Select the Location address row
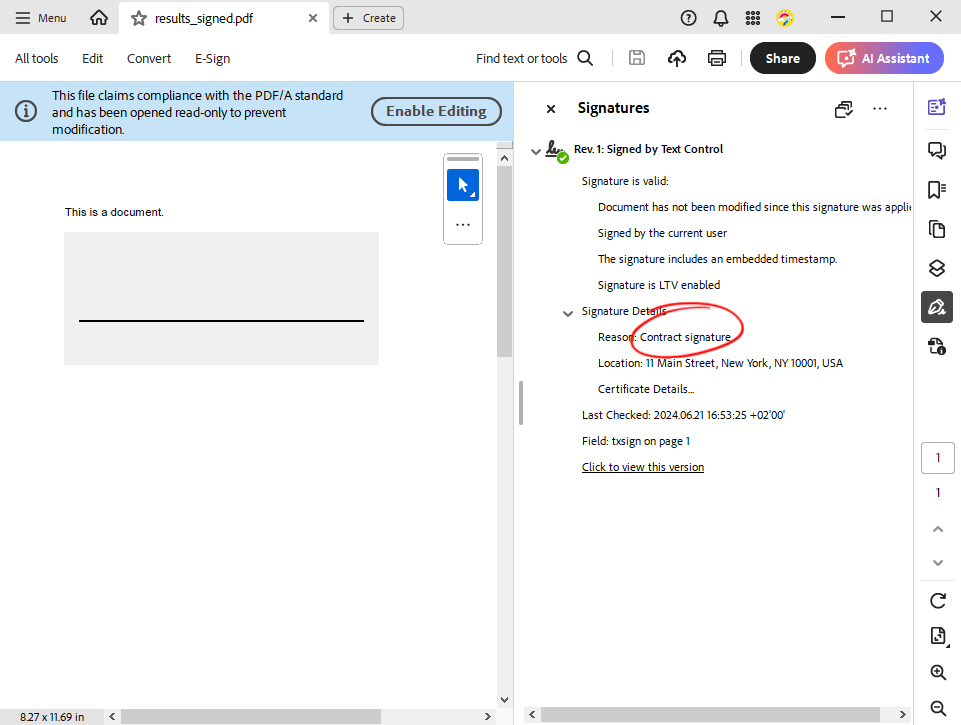The width and height of the screenshot is (961, 725). [720, 363]
